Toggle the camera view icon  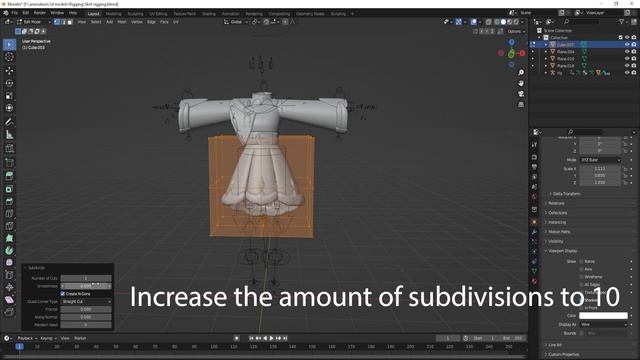tap(521, 94)
